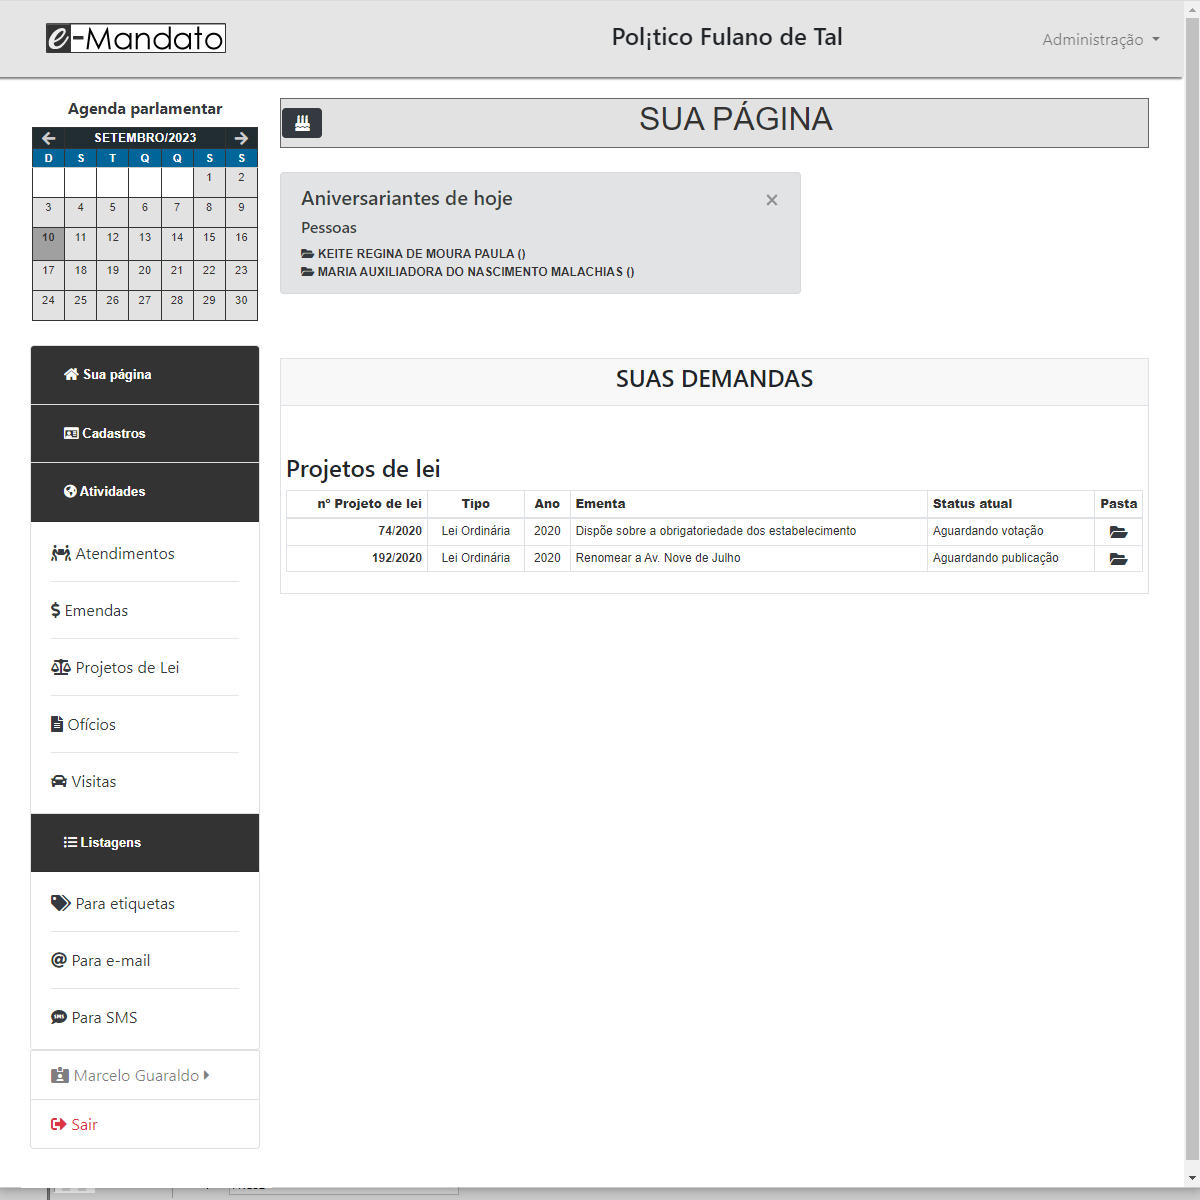
Task: Open Keite Regina de Moura Paula record
Action: 413,254
